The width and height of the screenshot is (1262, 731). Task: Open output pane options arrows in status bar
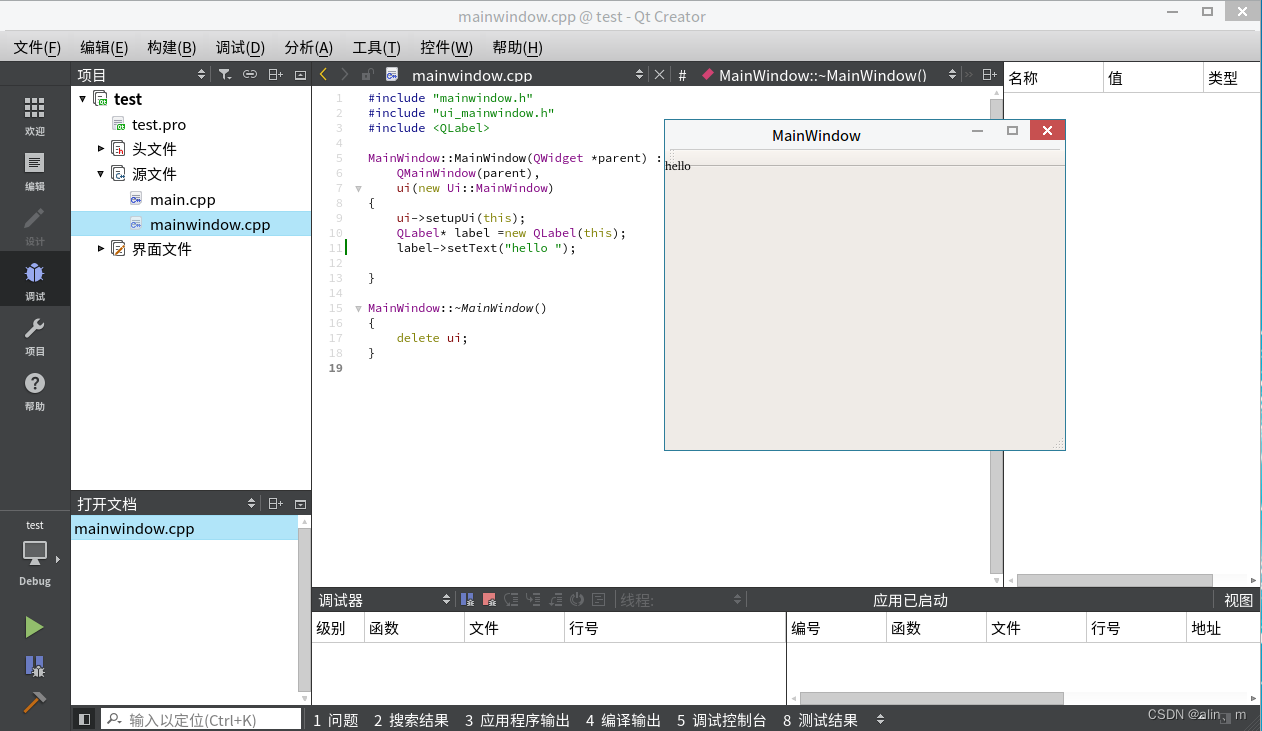880,719
